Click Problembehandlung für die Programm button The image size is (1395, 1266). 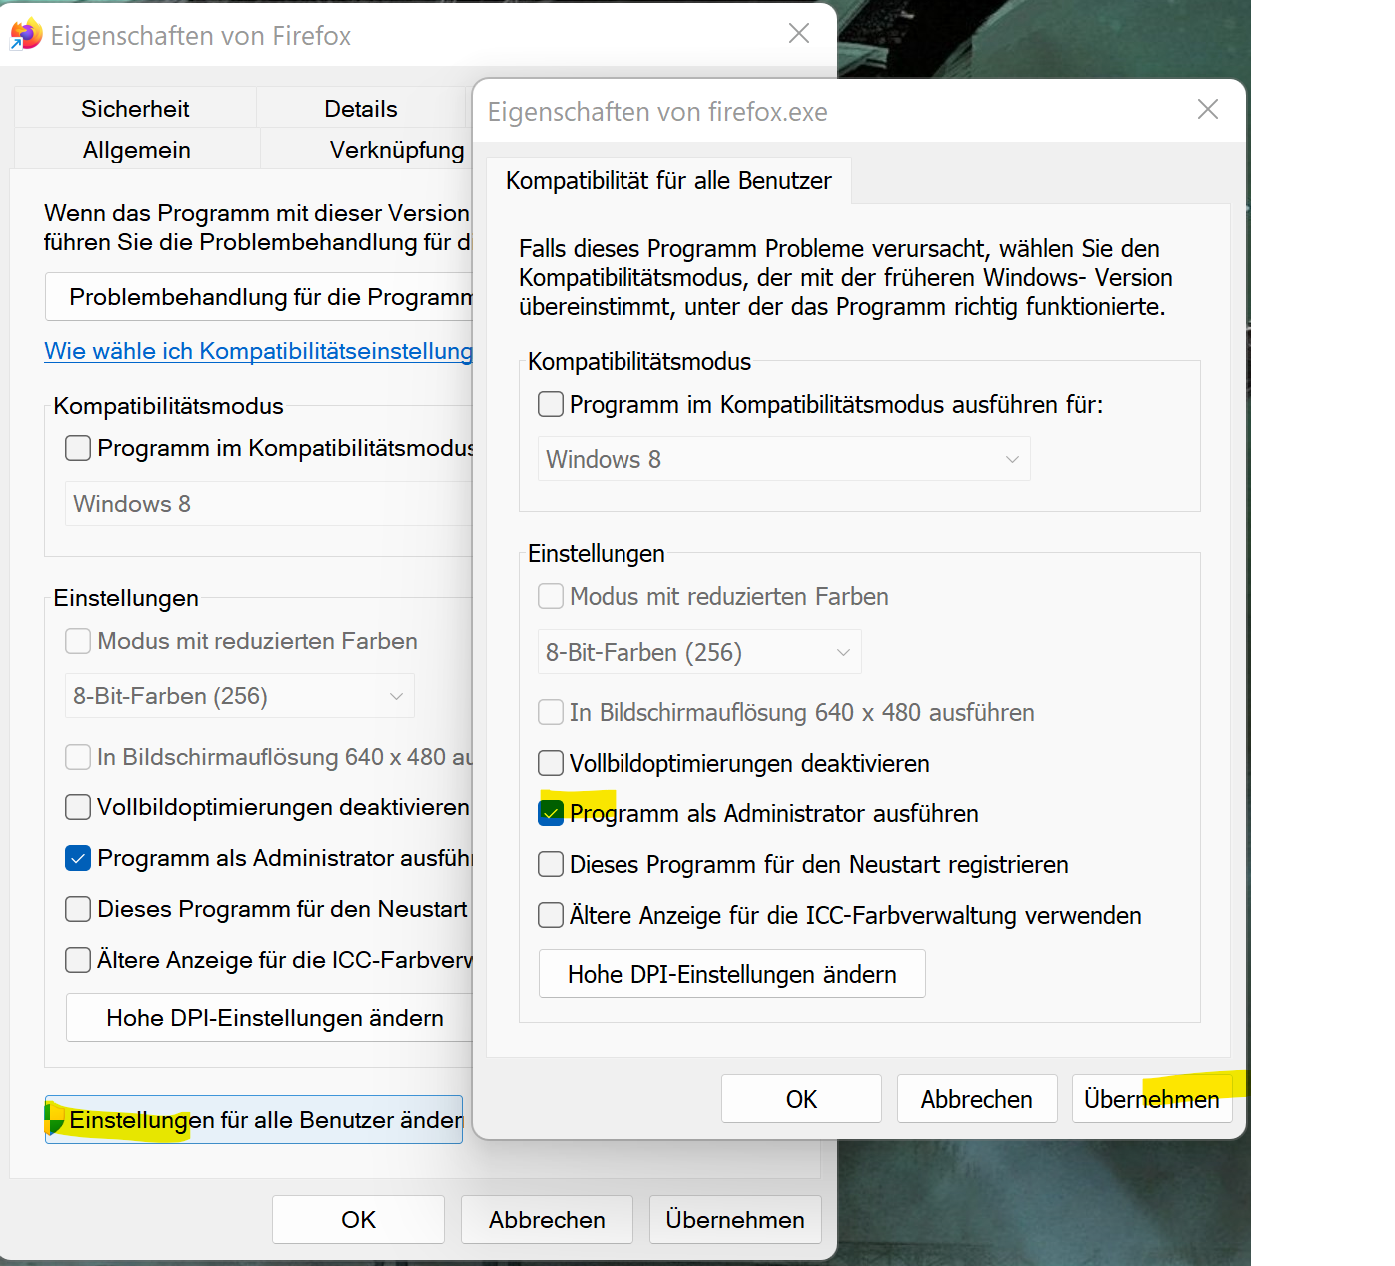point(259,297)
